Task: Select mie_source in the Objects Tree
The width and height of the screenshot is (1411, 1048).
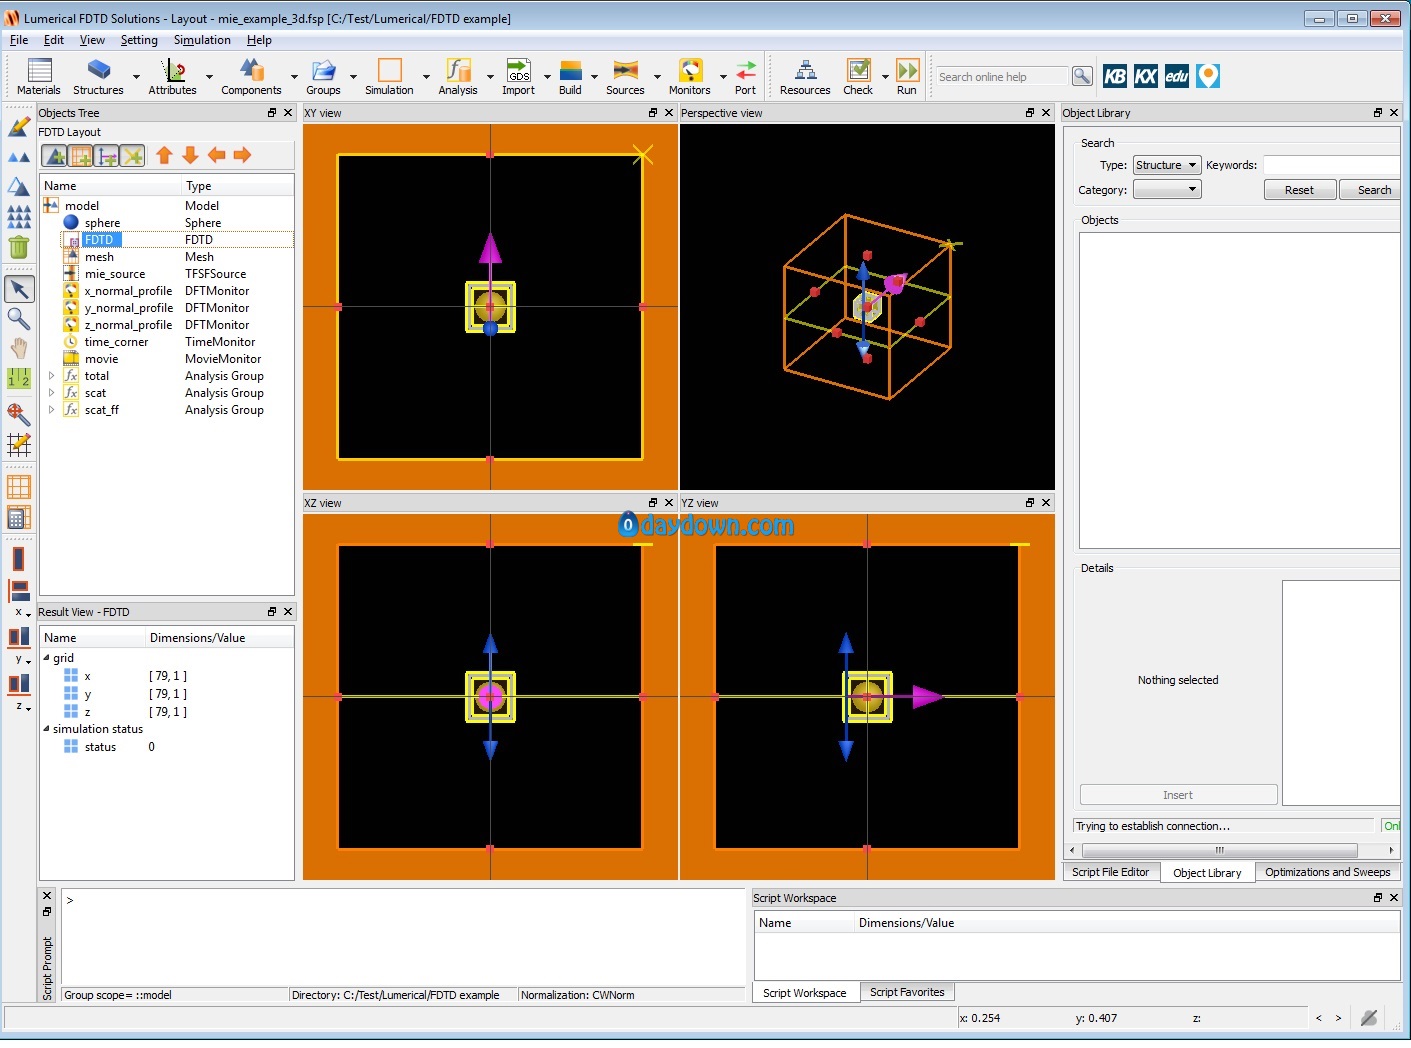Action: tap(115, 274)
